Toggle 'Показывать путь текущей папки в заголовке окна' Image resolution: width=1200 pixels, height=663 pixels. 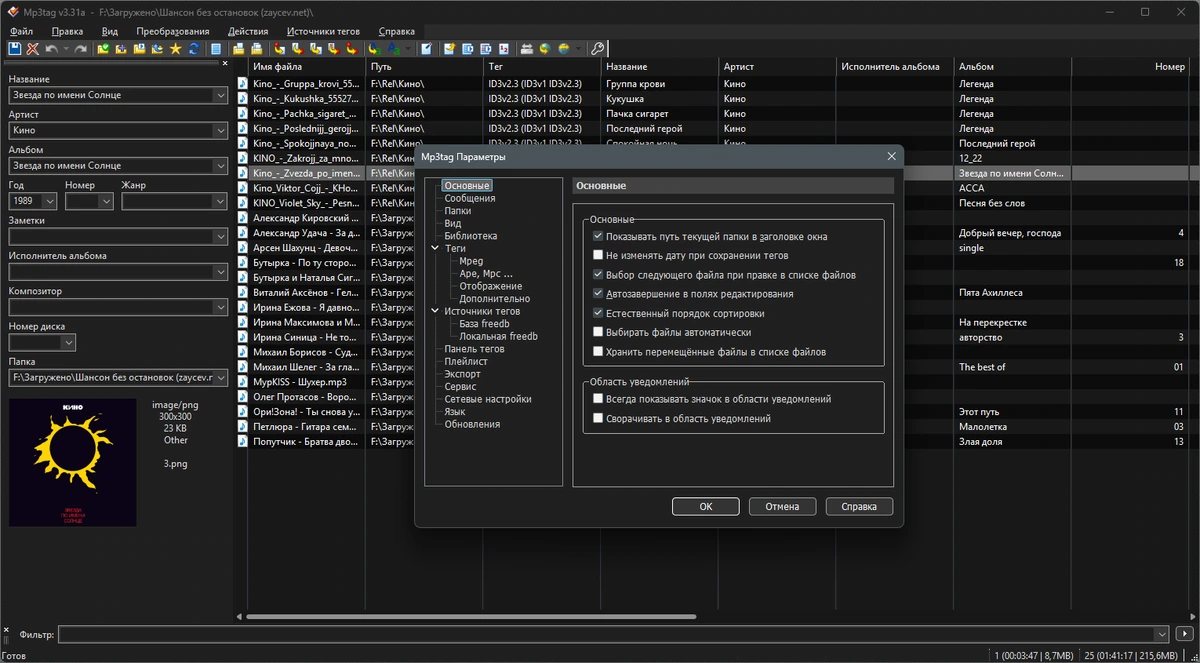click(598, 237)
